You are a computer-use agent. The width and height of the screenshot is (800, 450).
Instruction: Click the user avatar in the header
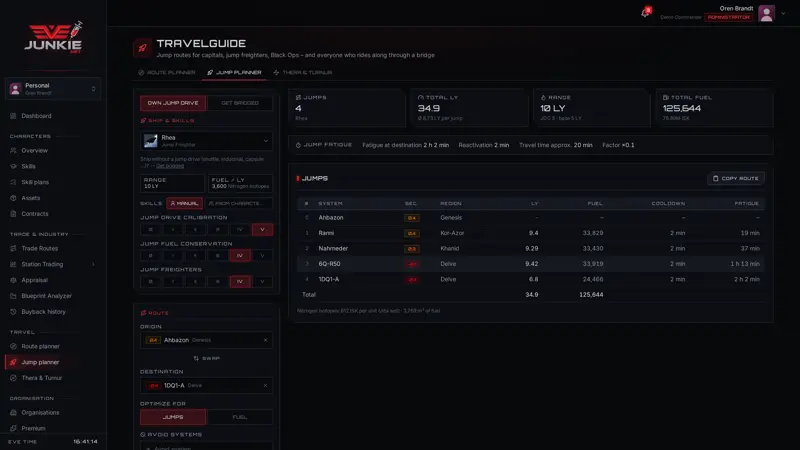tap(766, 13)
